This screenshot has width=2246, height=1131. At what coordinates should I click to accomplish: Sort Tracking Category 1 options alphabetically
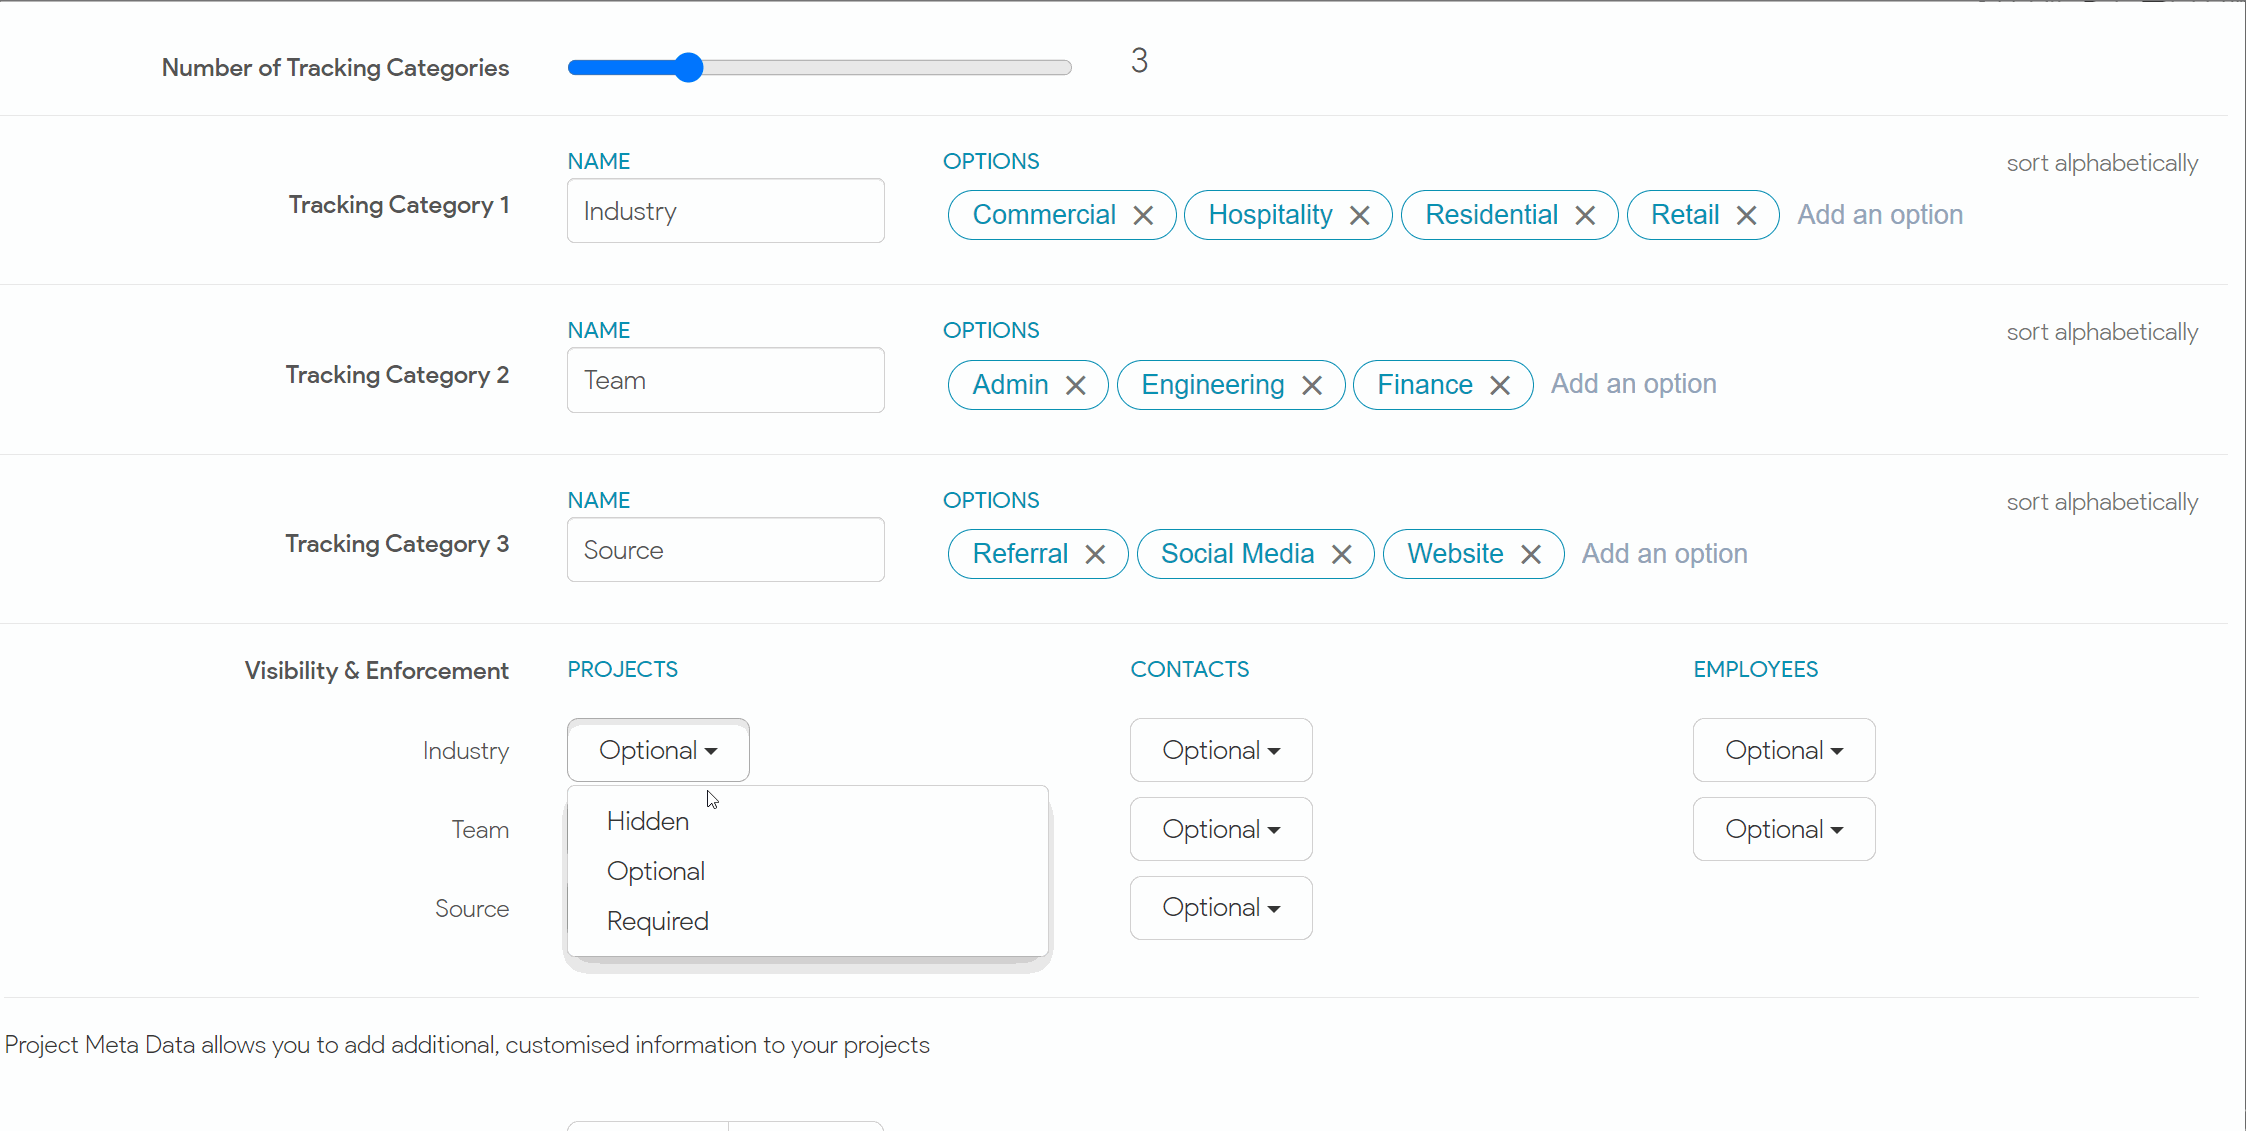[x=2101, y=163]
